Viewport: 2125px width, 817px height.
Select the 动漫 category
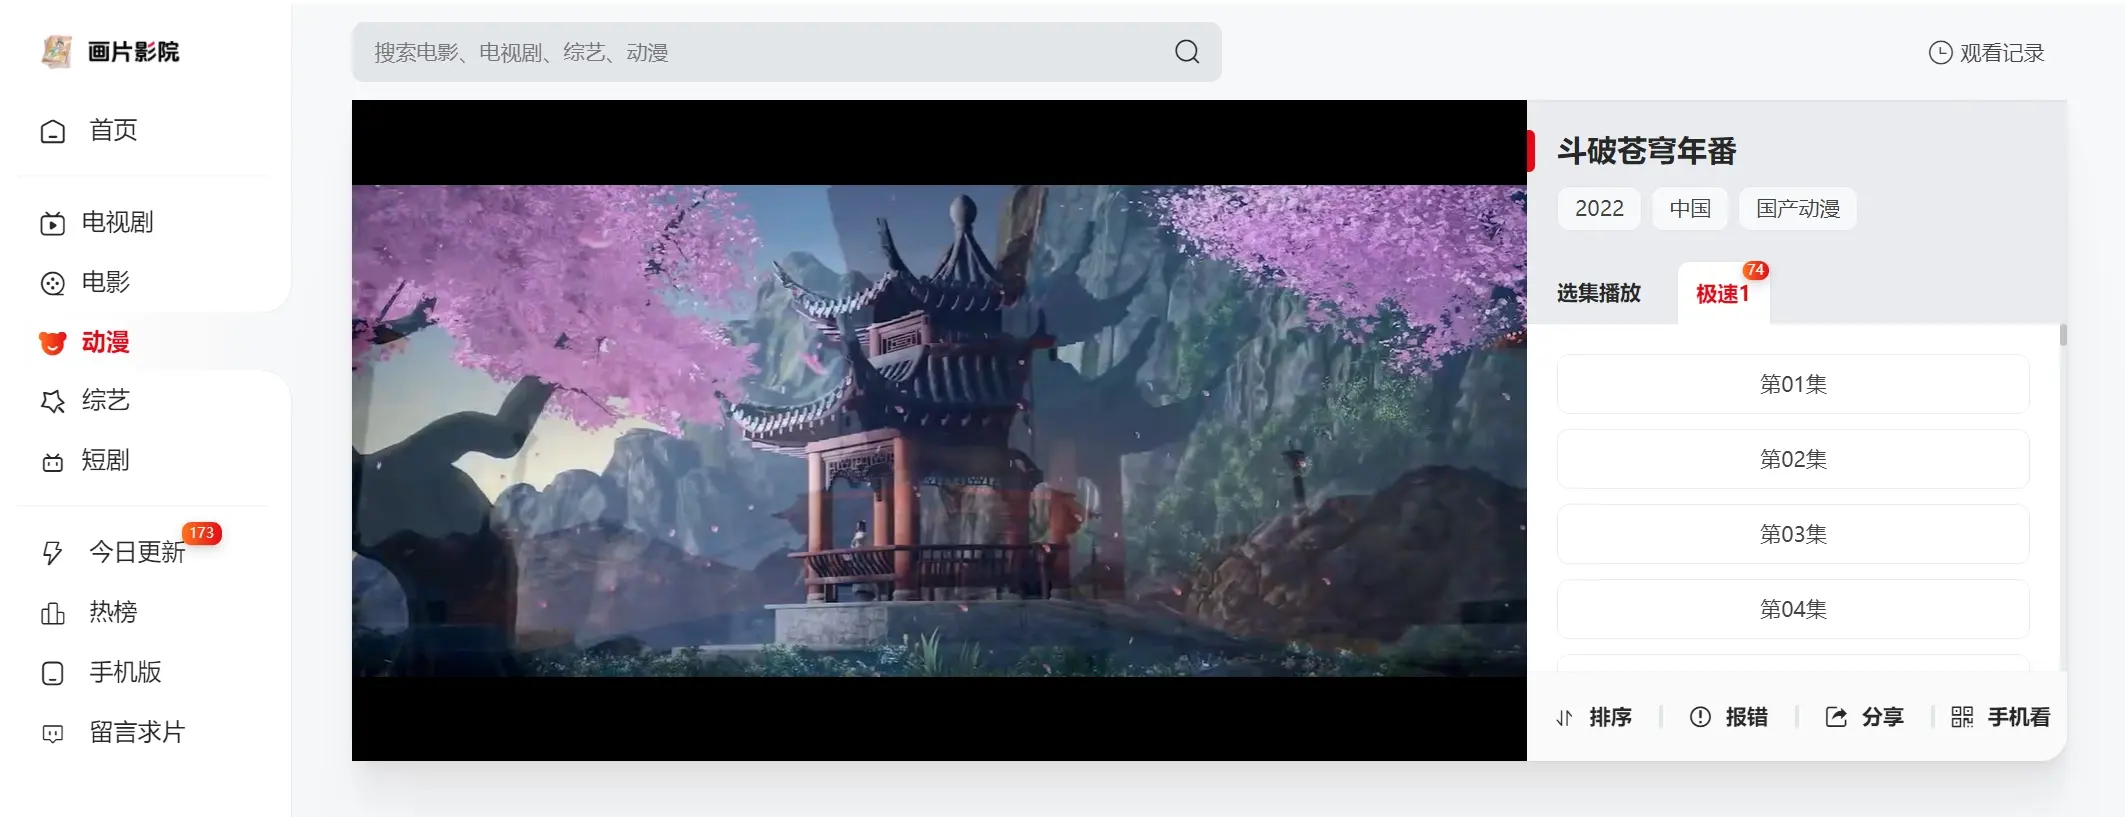(85, 342)
